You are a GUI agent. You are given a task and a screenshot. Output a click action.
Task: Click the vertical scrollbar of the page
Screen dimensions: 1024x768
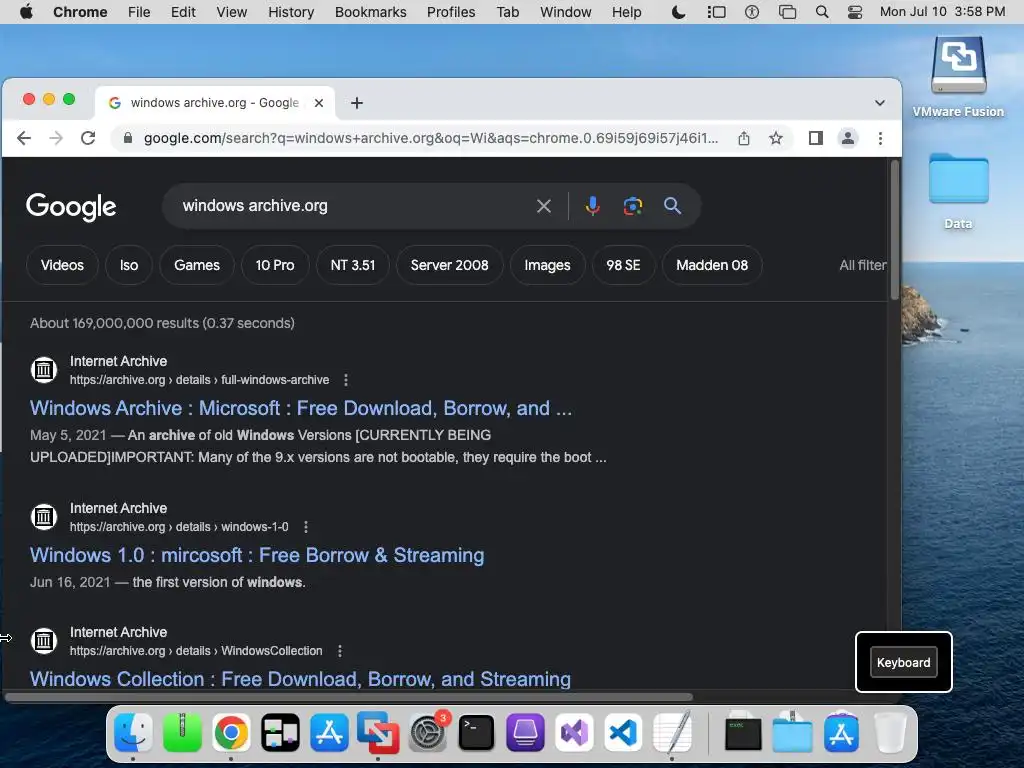point(894,230)
